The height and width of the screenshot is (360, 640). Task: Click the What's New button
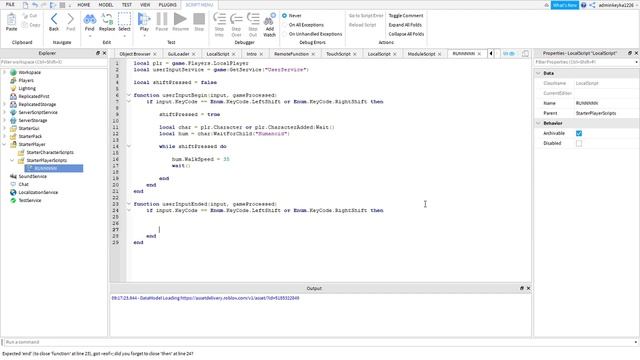(x=564, y=5)
